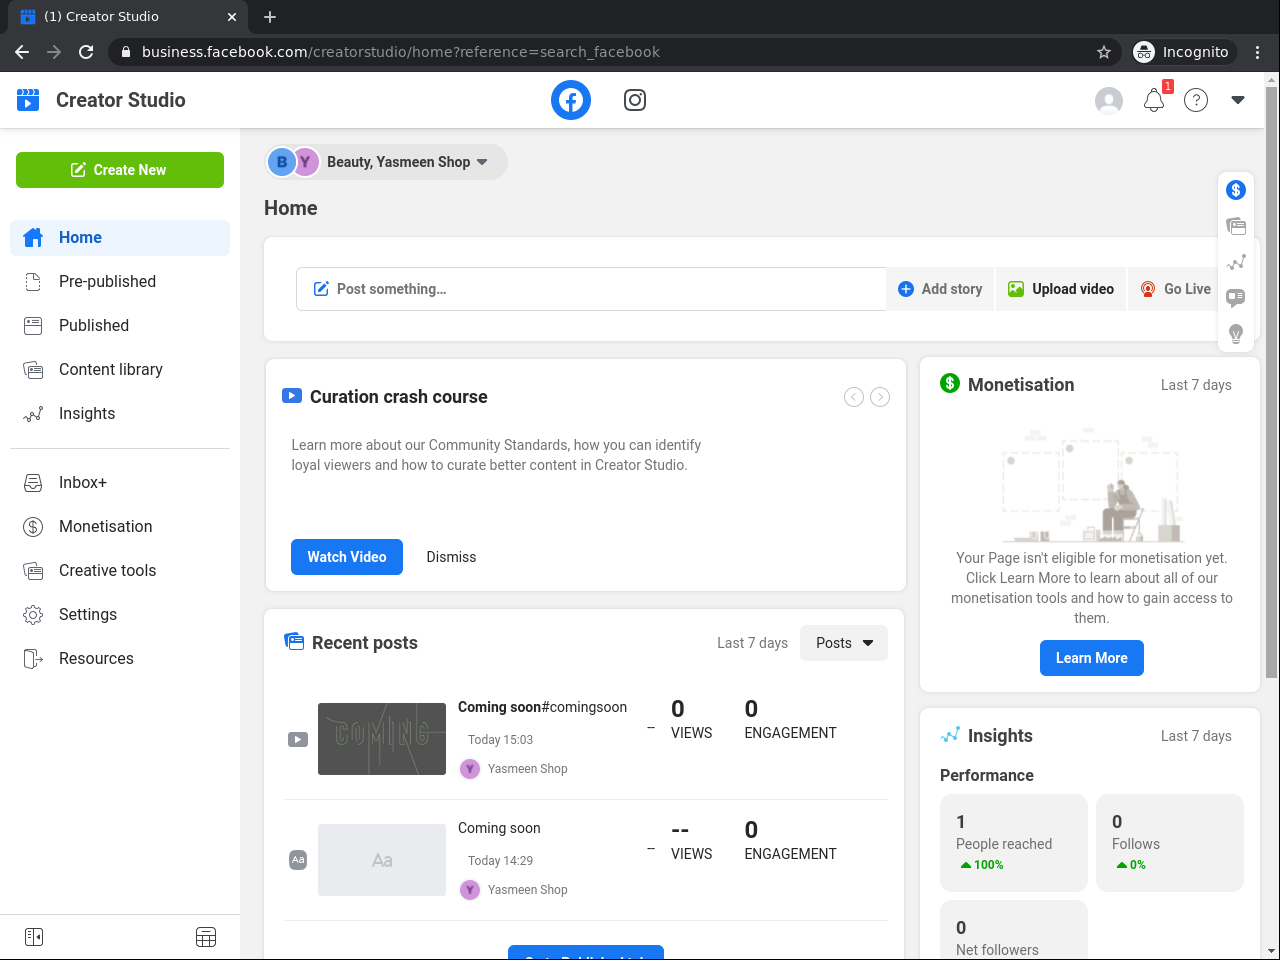1280x960 pixels.
Task: Click content library icon in right rail
Action: [1236, 226]
